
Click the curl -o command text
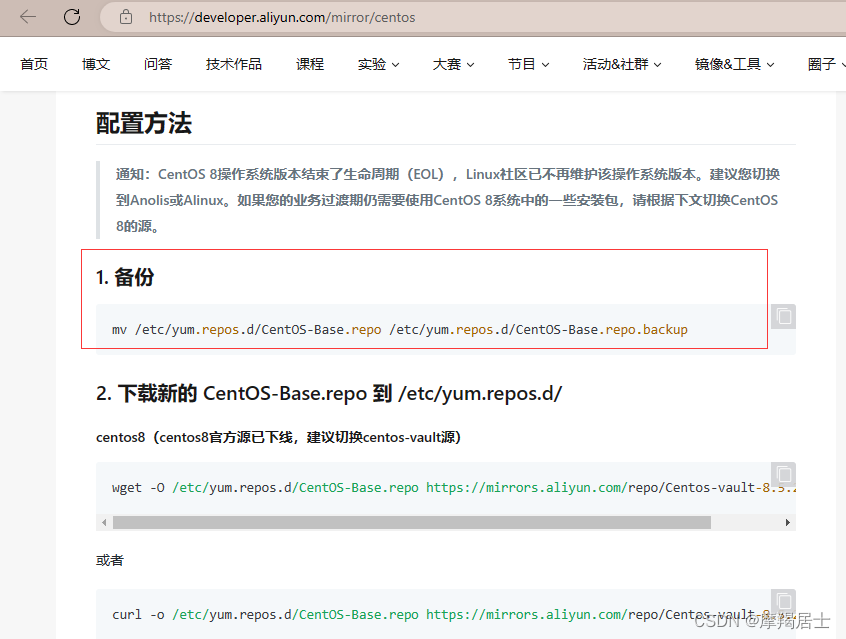tap(453, 615)
